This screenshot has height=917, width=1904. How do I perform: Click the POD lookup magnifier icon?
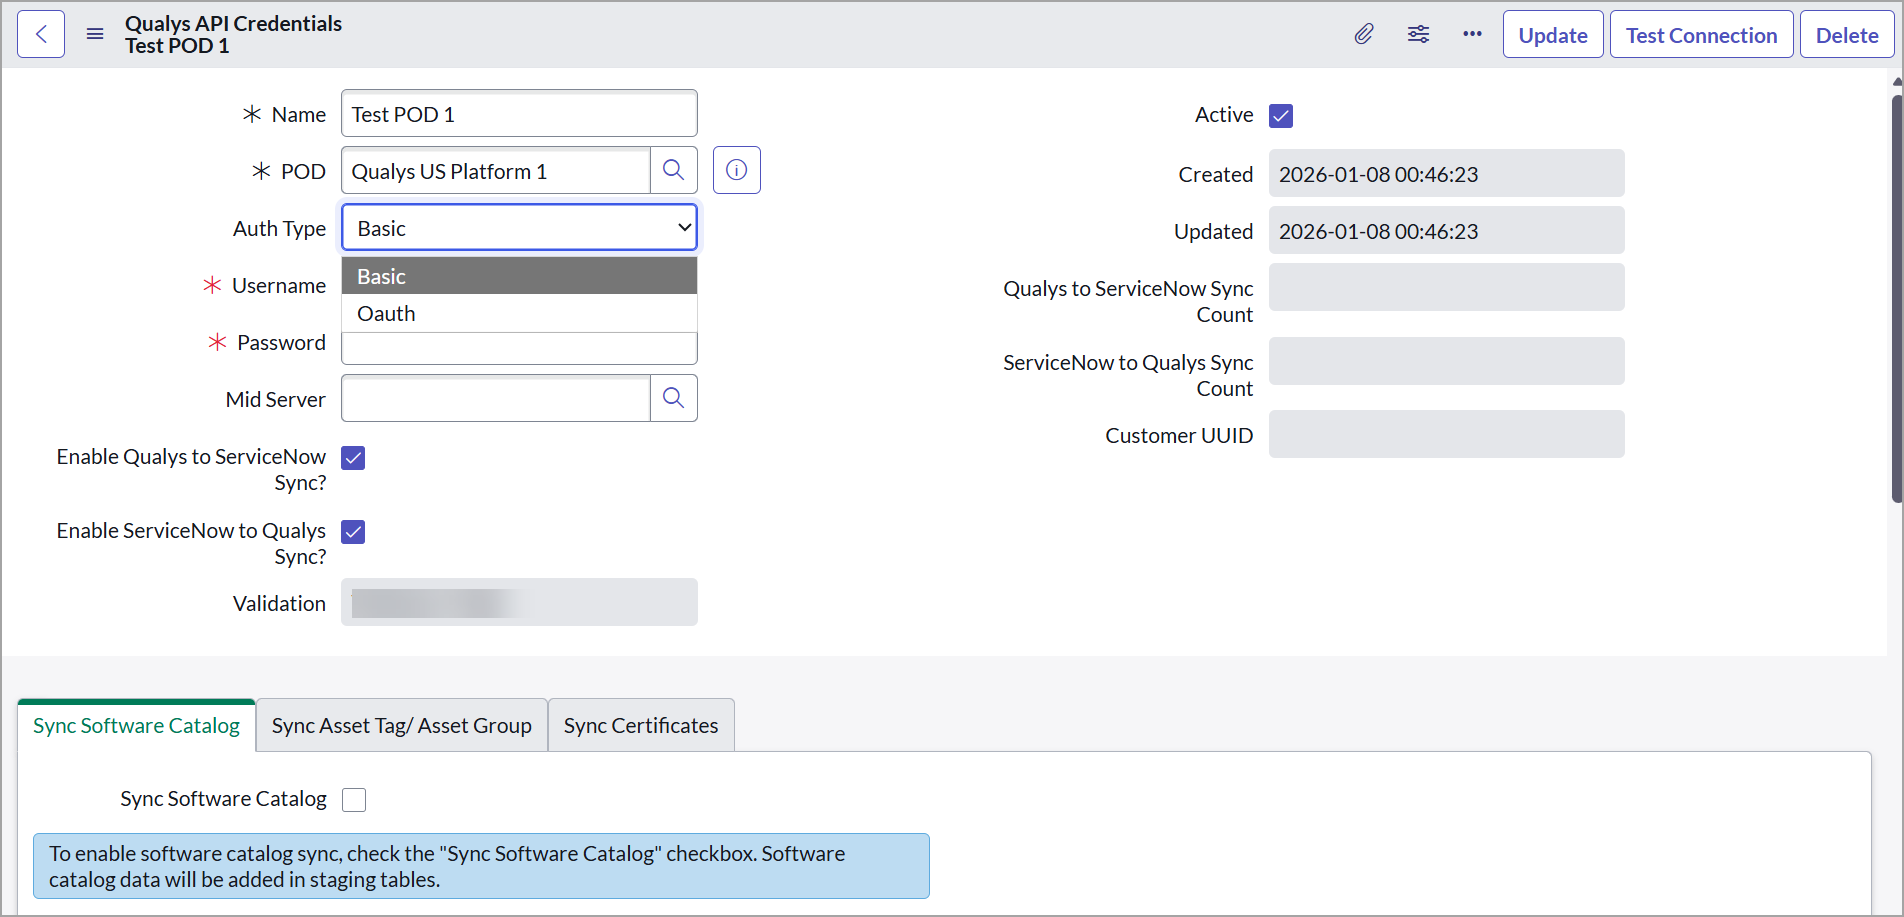point(674,170)
